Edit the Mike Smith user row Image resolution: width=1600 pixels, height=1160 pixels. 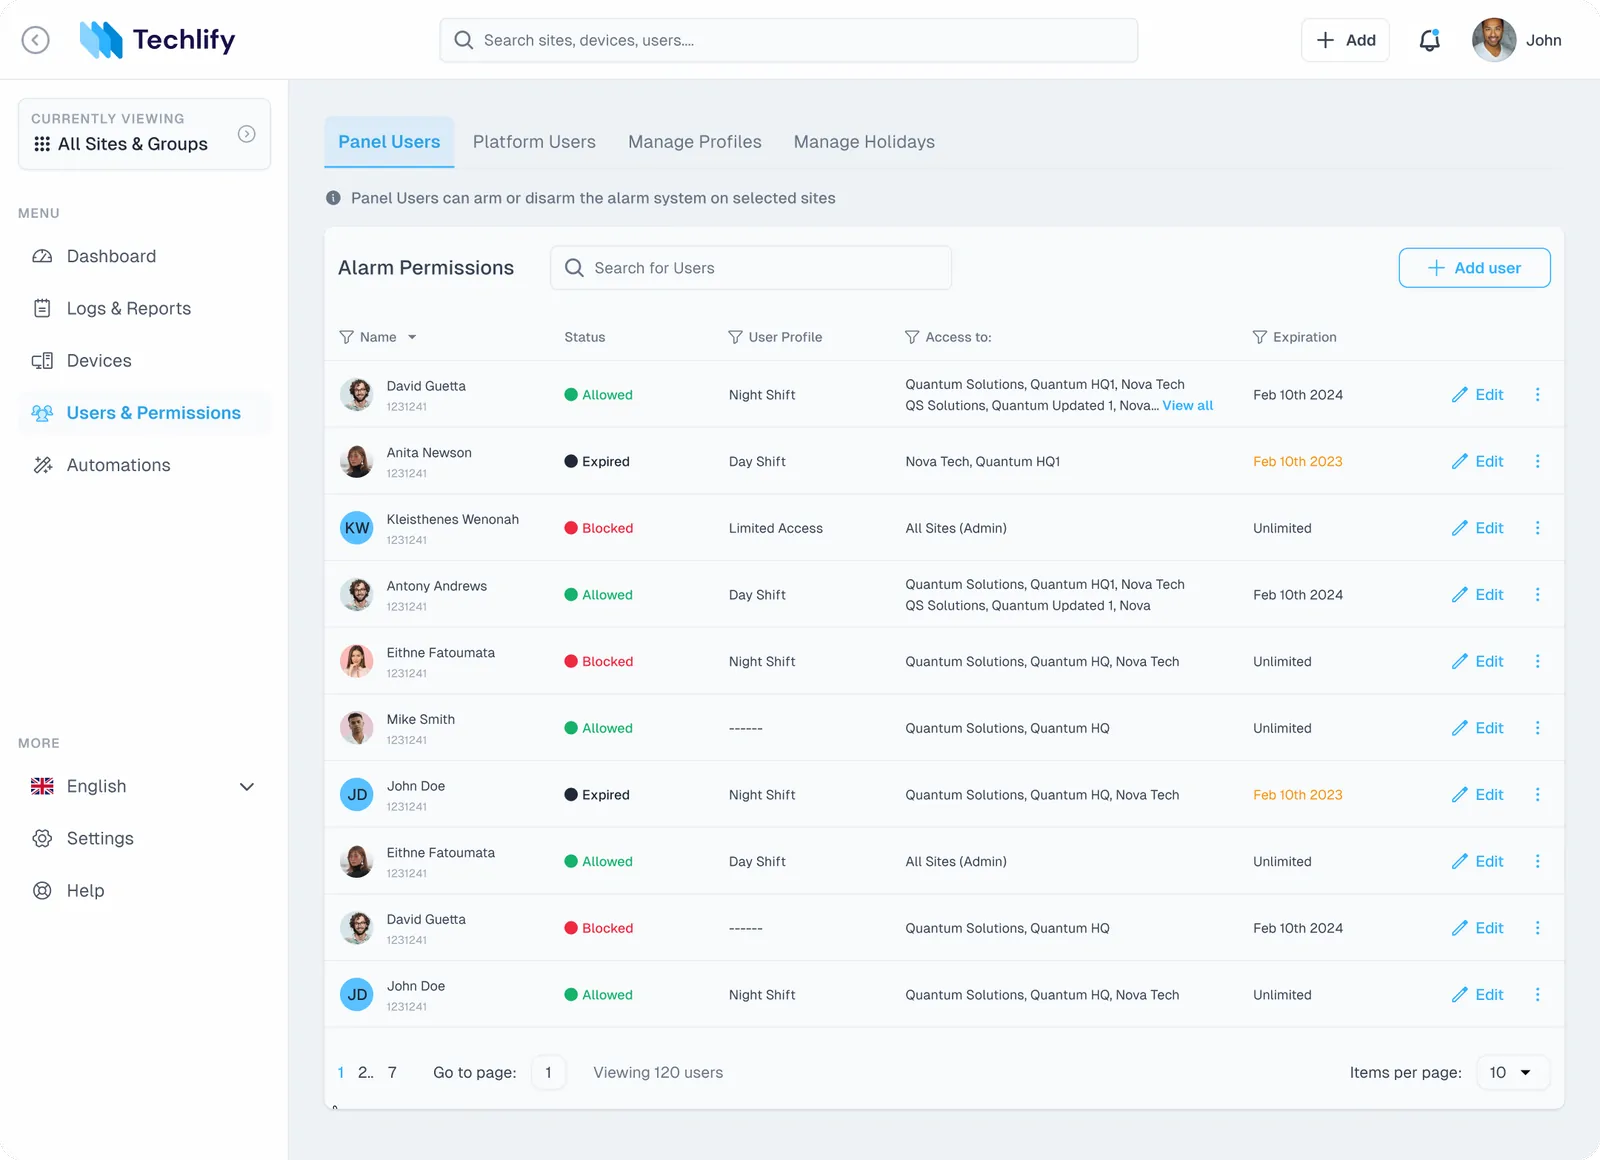1478,728
